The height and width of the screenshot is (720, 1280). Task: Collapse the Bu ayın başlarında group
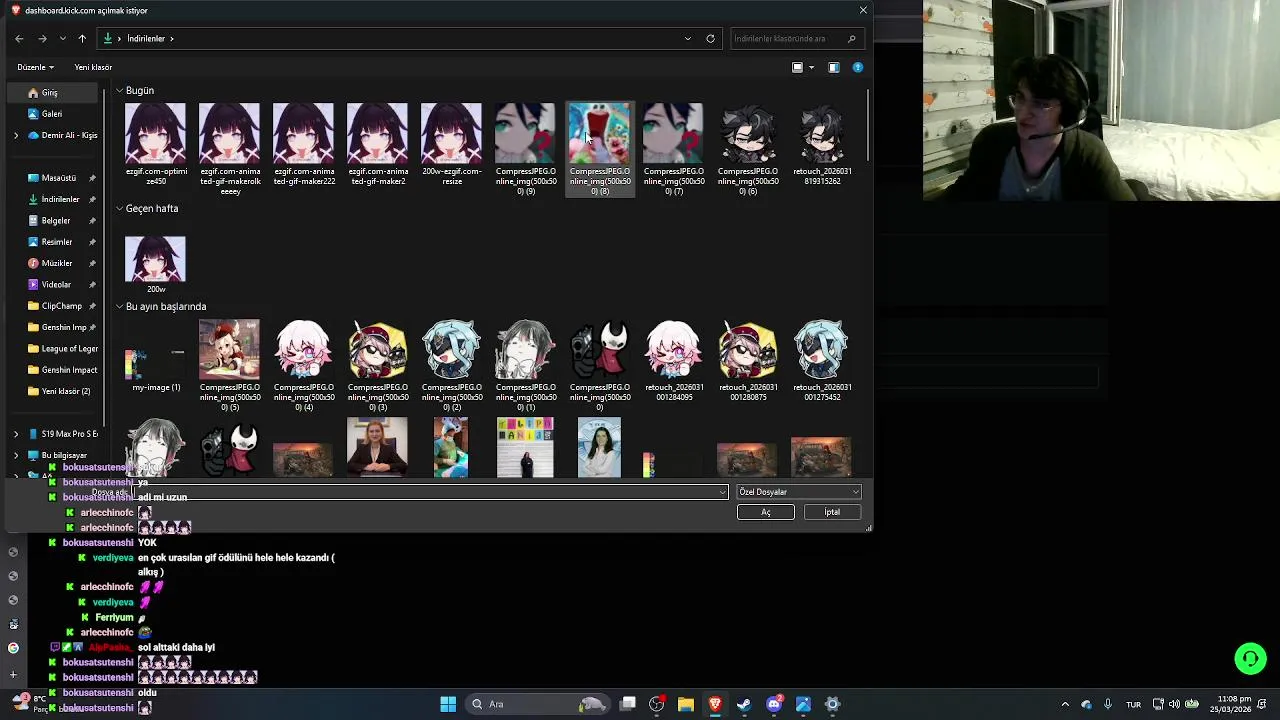[119, 306]
